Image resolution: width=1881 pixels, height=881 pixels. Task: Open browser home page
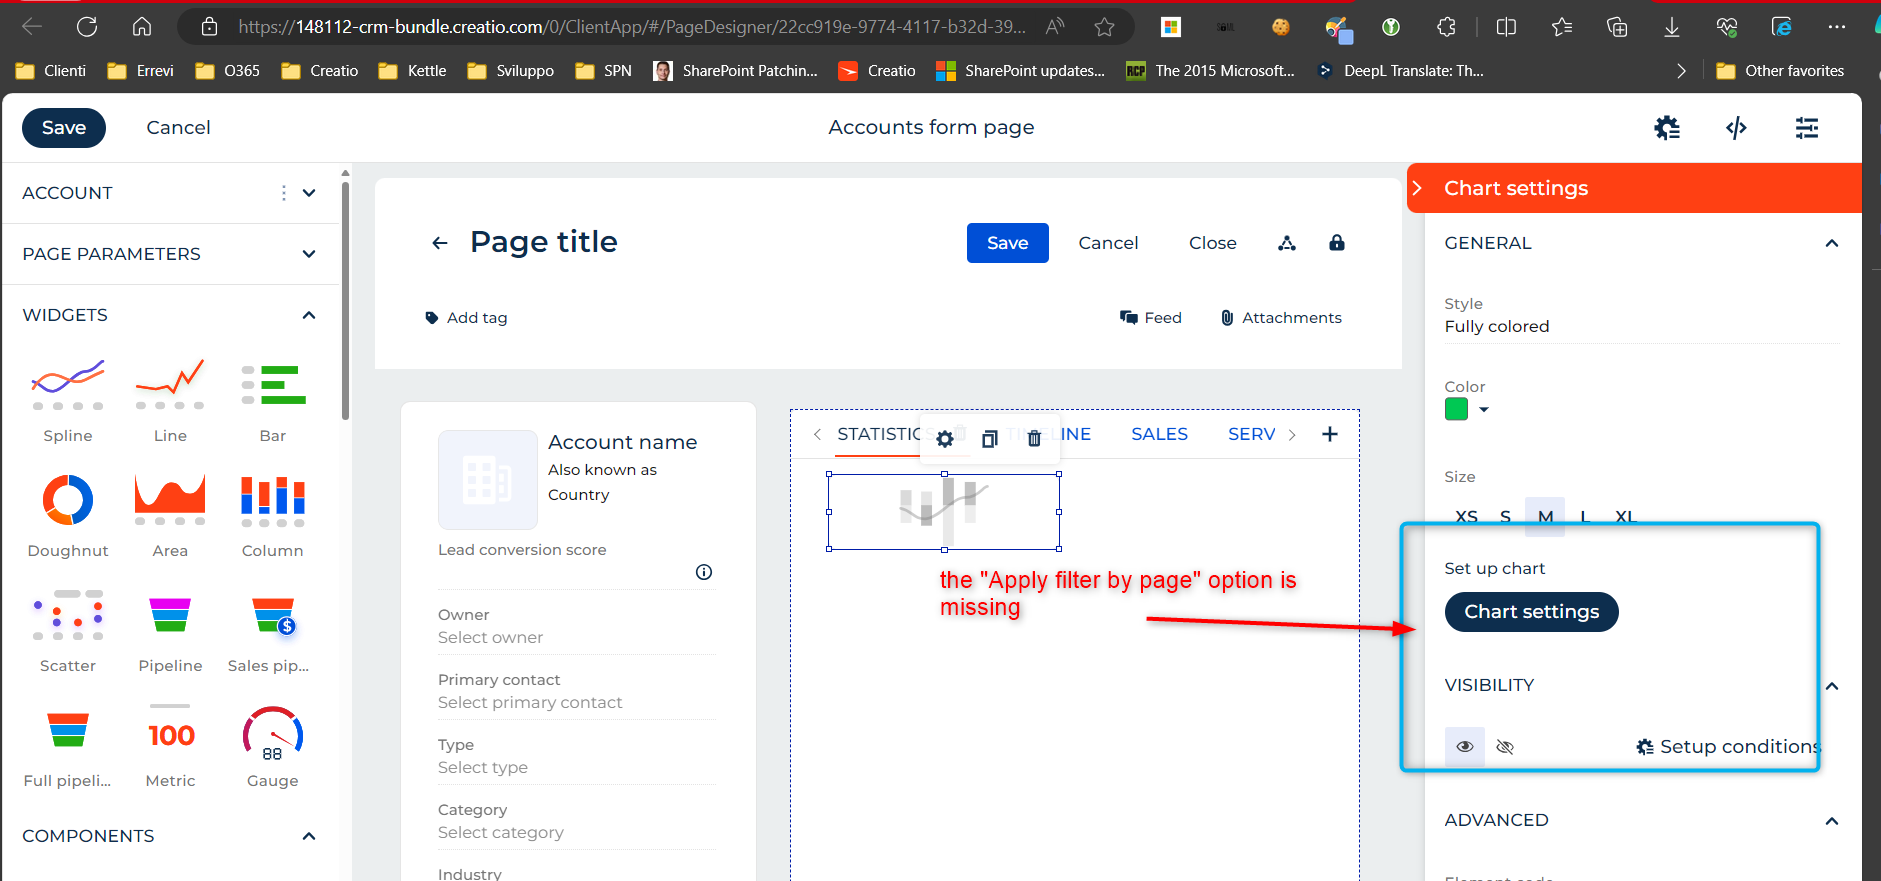tap(142, 27)
